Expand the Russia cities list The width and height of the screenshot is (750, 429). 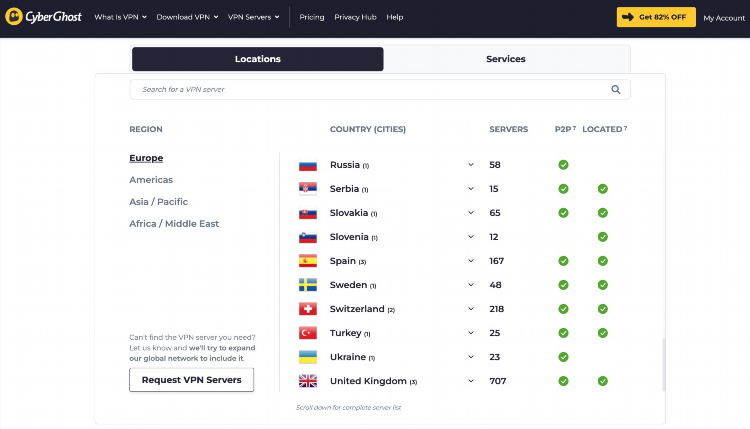471,165
